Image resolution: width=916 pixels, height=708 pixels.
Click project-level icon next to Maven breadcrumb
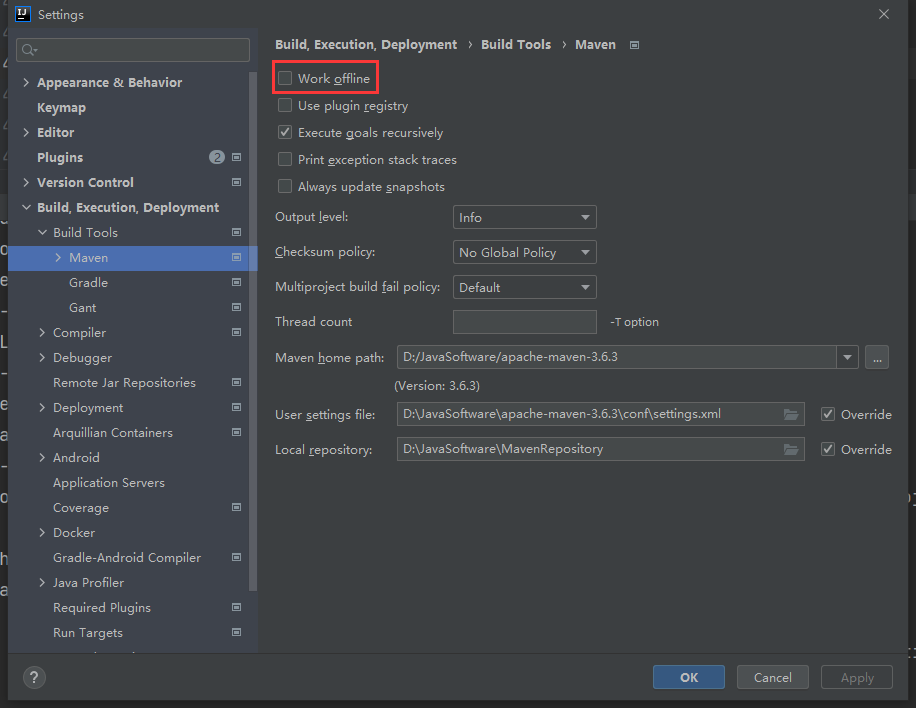click(x=634, y=45)
